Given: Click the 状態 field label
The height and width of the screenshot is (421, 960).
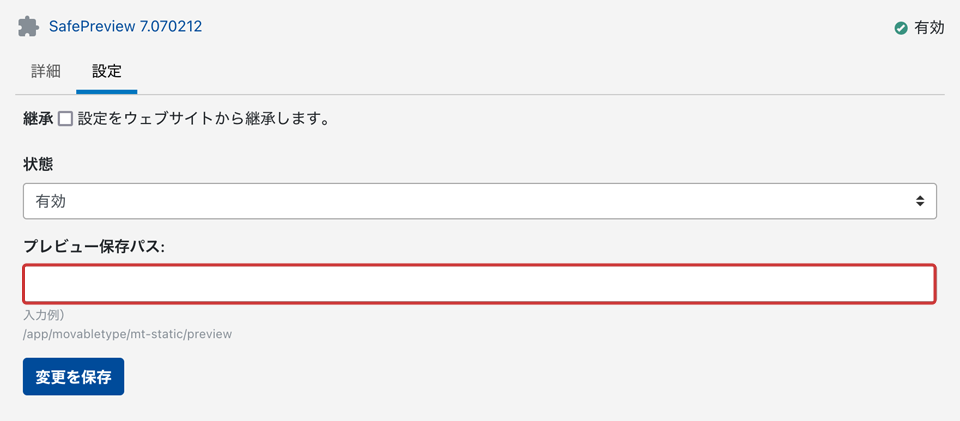Looking at the screenshot, I should click(x=38, y=163).
